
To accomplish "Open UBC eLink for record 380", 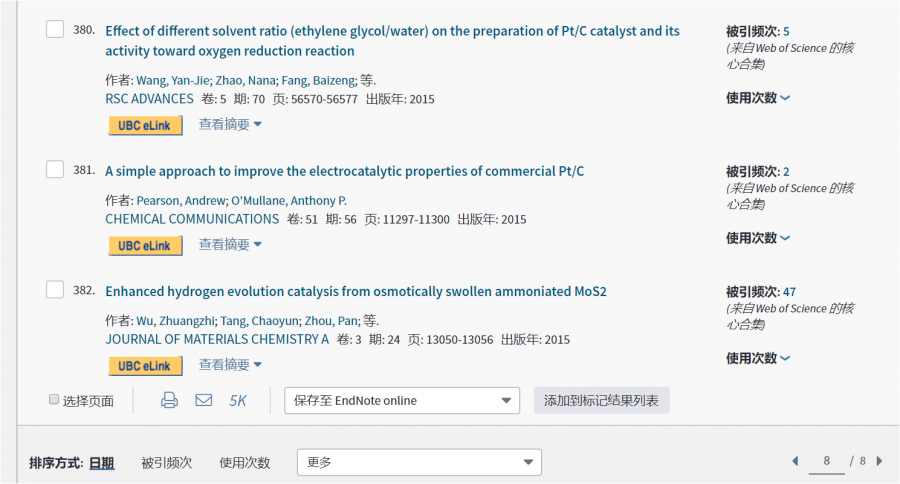I will [145, 125].
